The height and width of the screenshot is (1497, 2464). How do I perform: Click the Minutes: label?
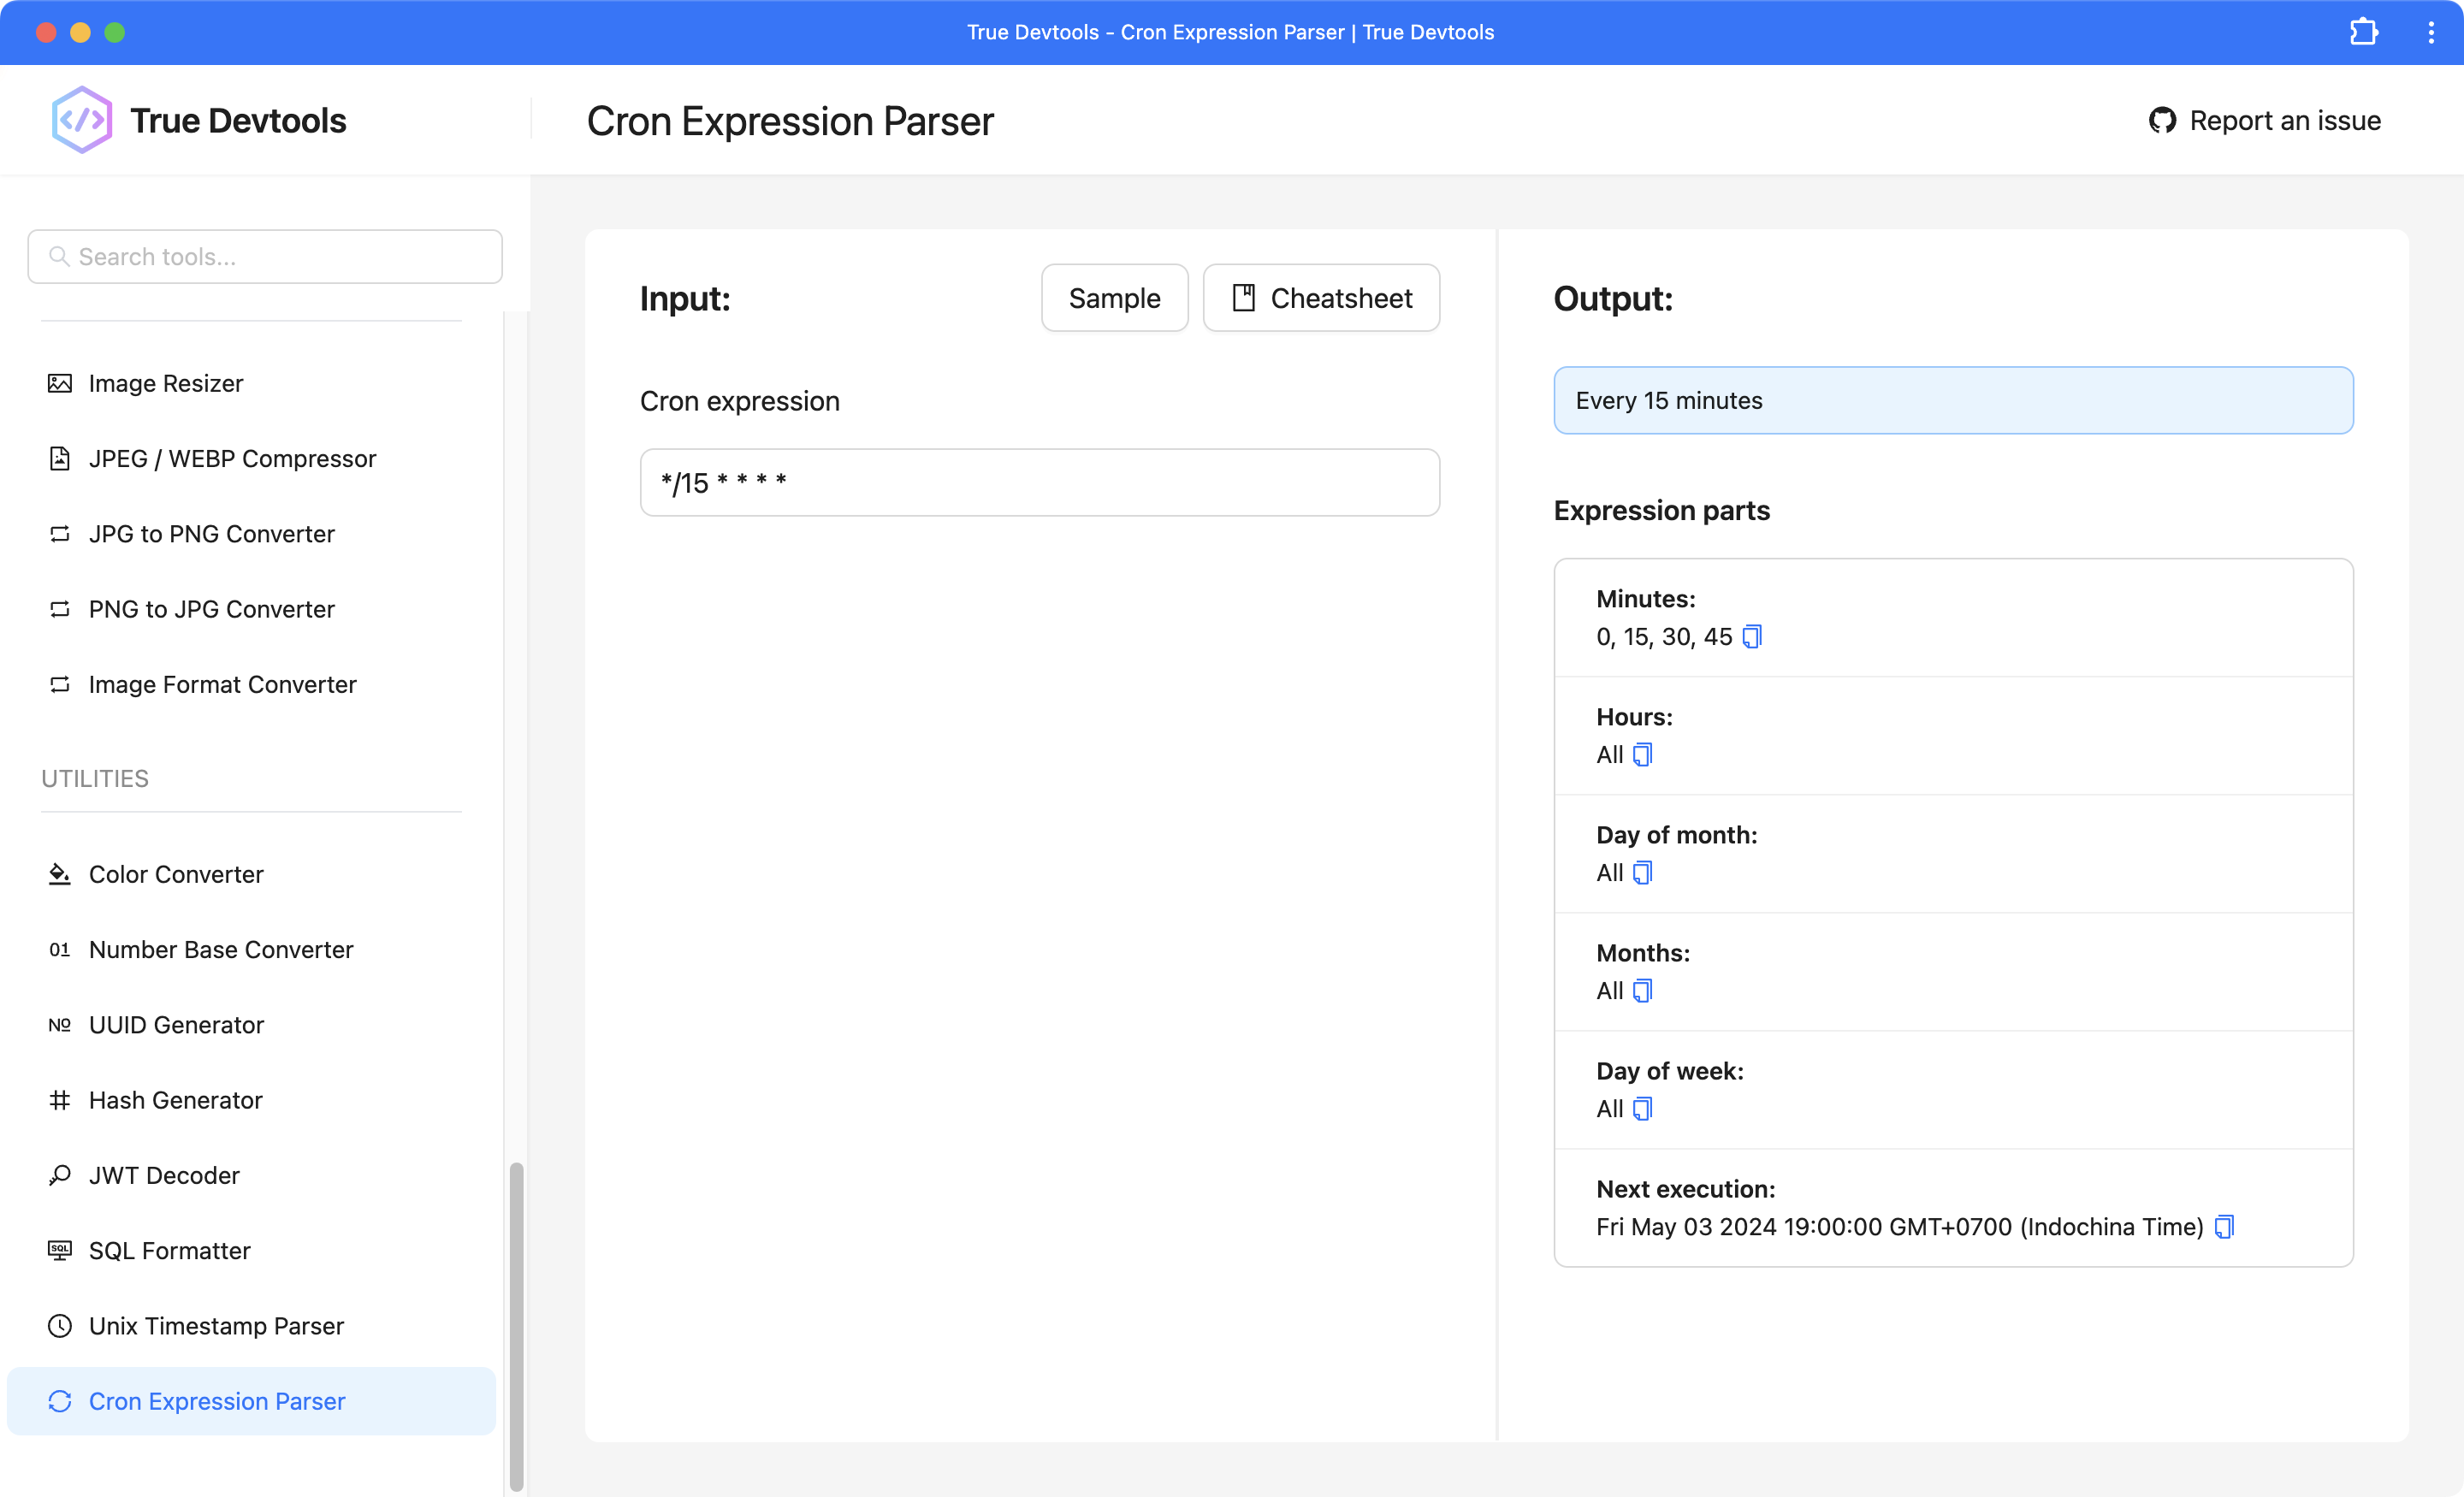[1645, 599]
